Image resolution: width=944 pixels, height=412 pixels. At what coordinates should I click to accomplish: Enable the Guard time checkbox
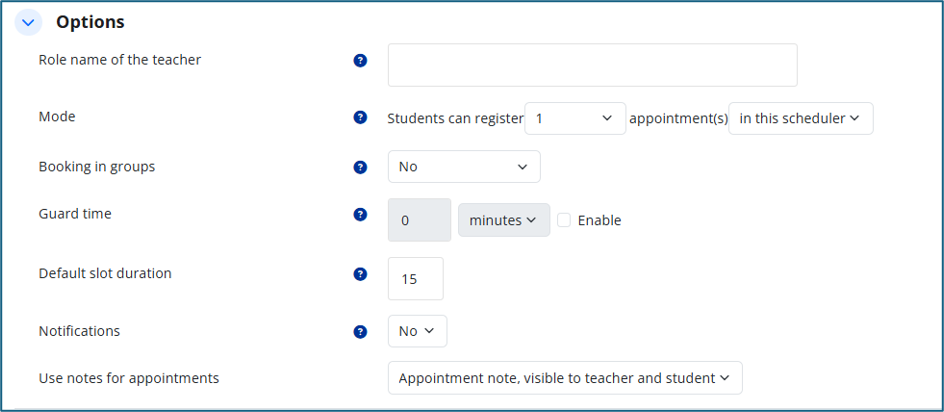[564, 220]
